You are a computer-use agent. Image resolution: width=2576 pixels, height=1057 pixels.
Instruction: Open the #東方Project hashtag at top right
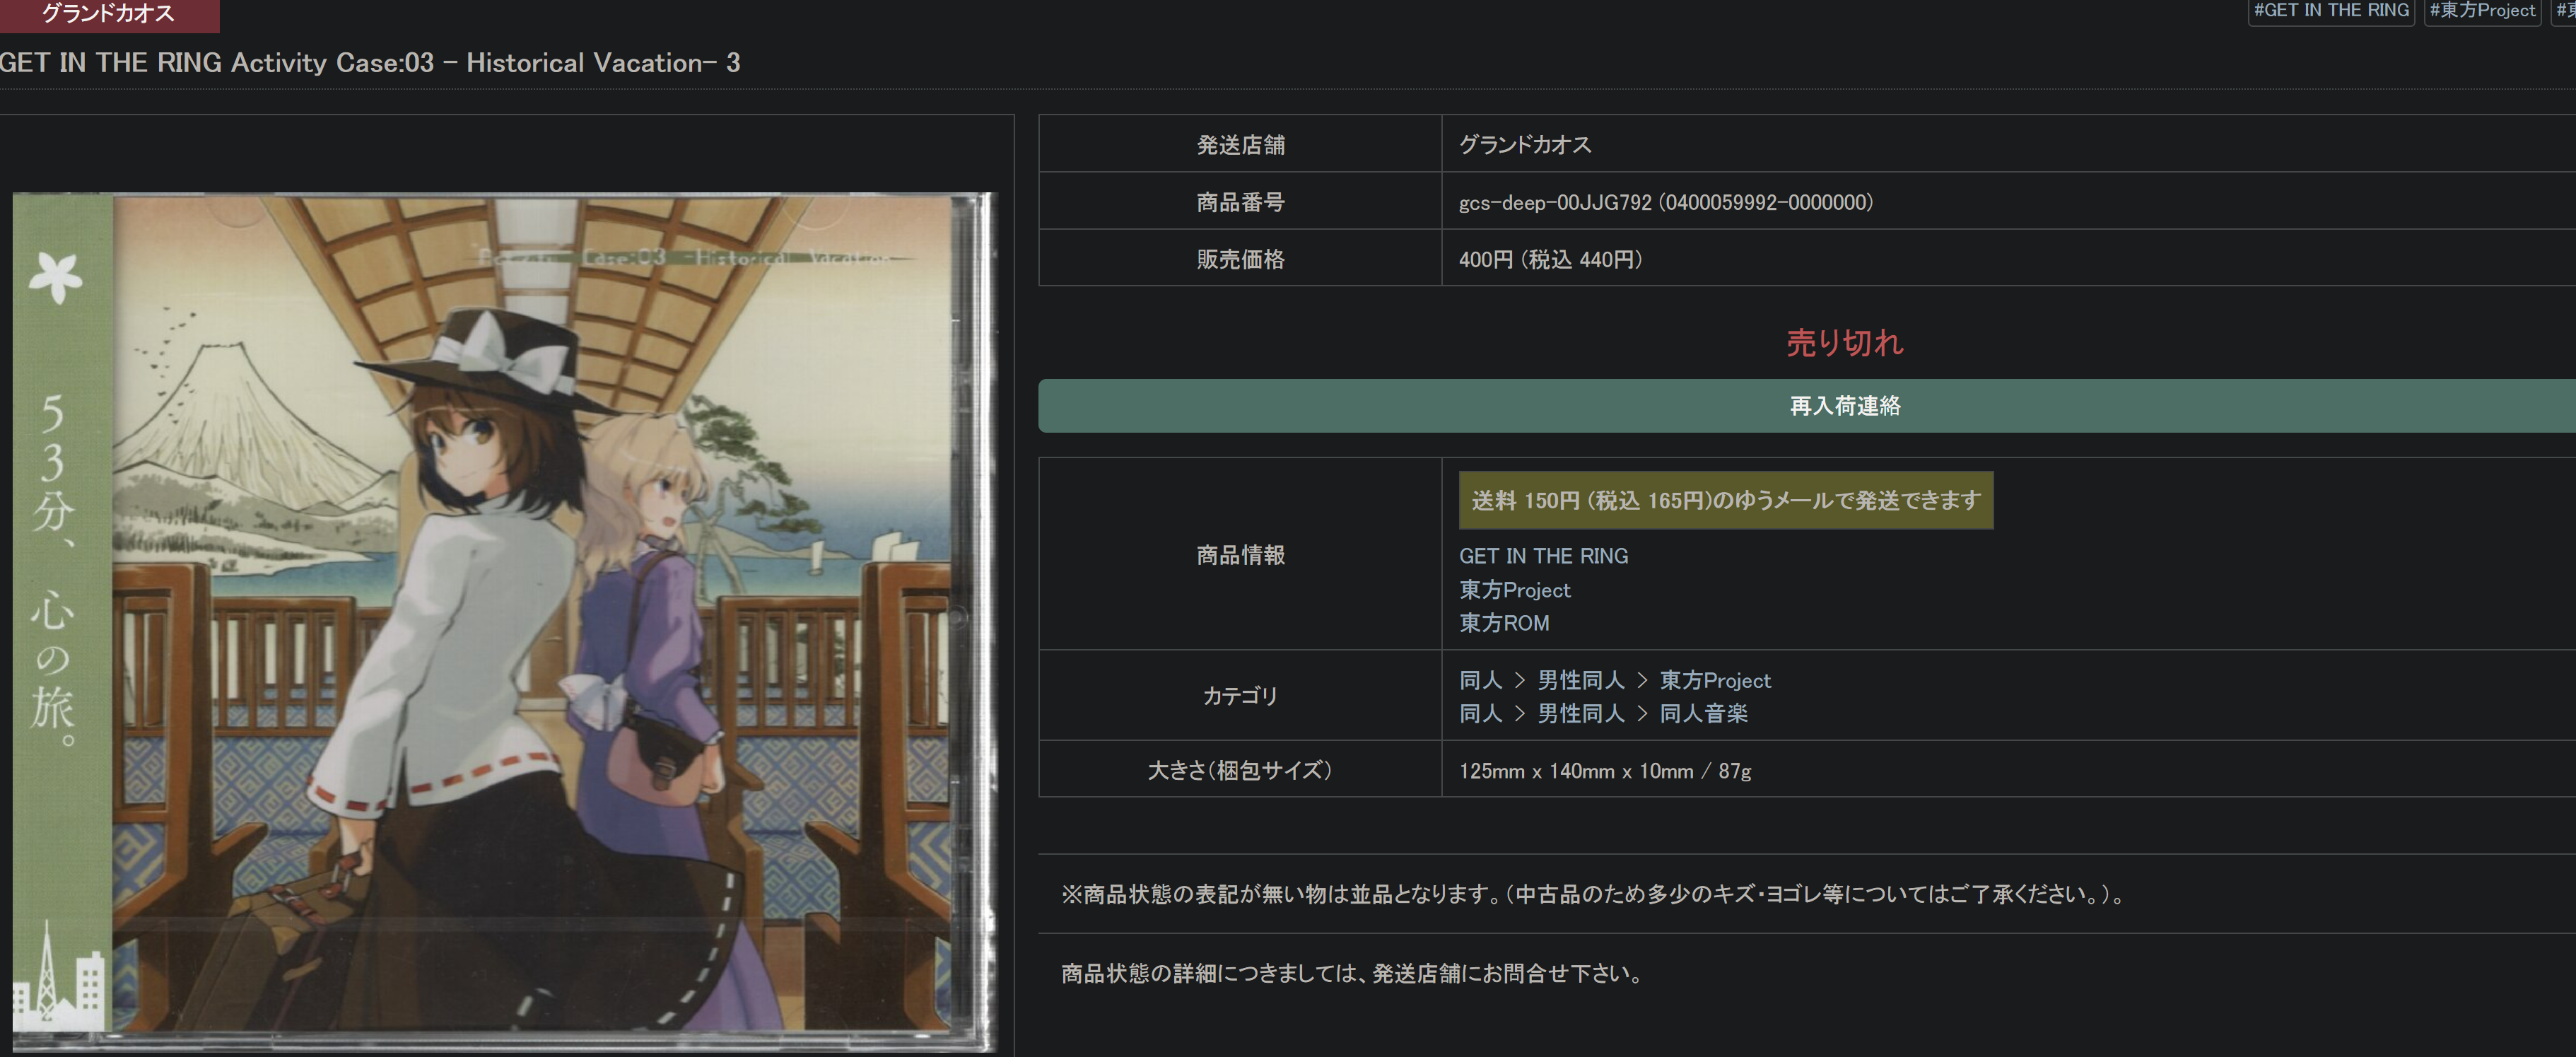(2482, 11)
